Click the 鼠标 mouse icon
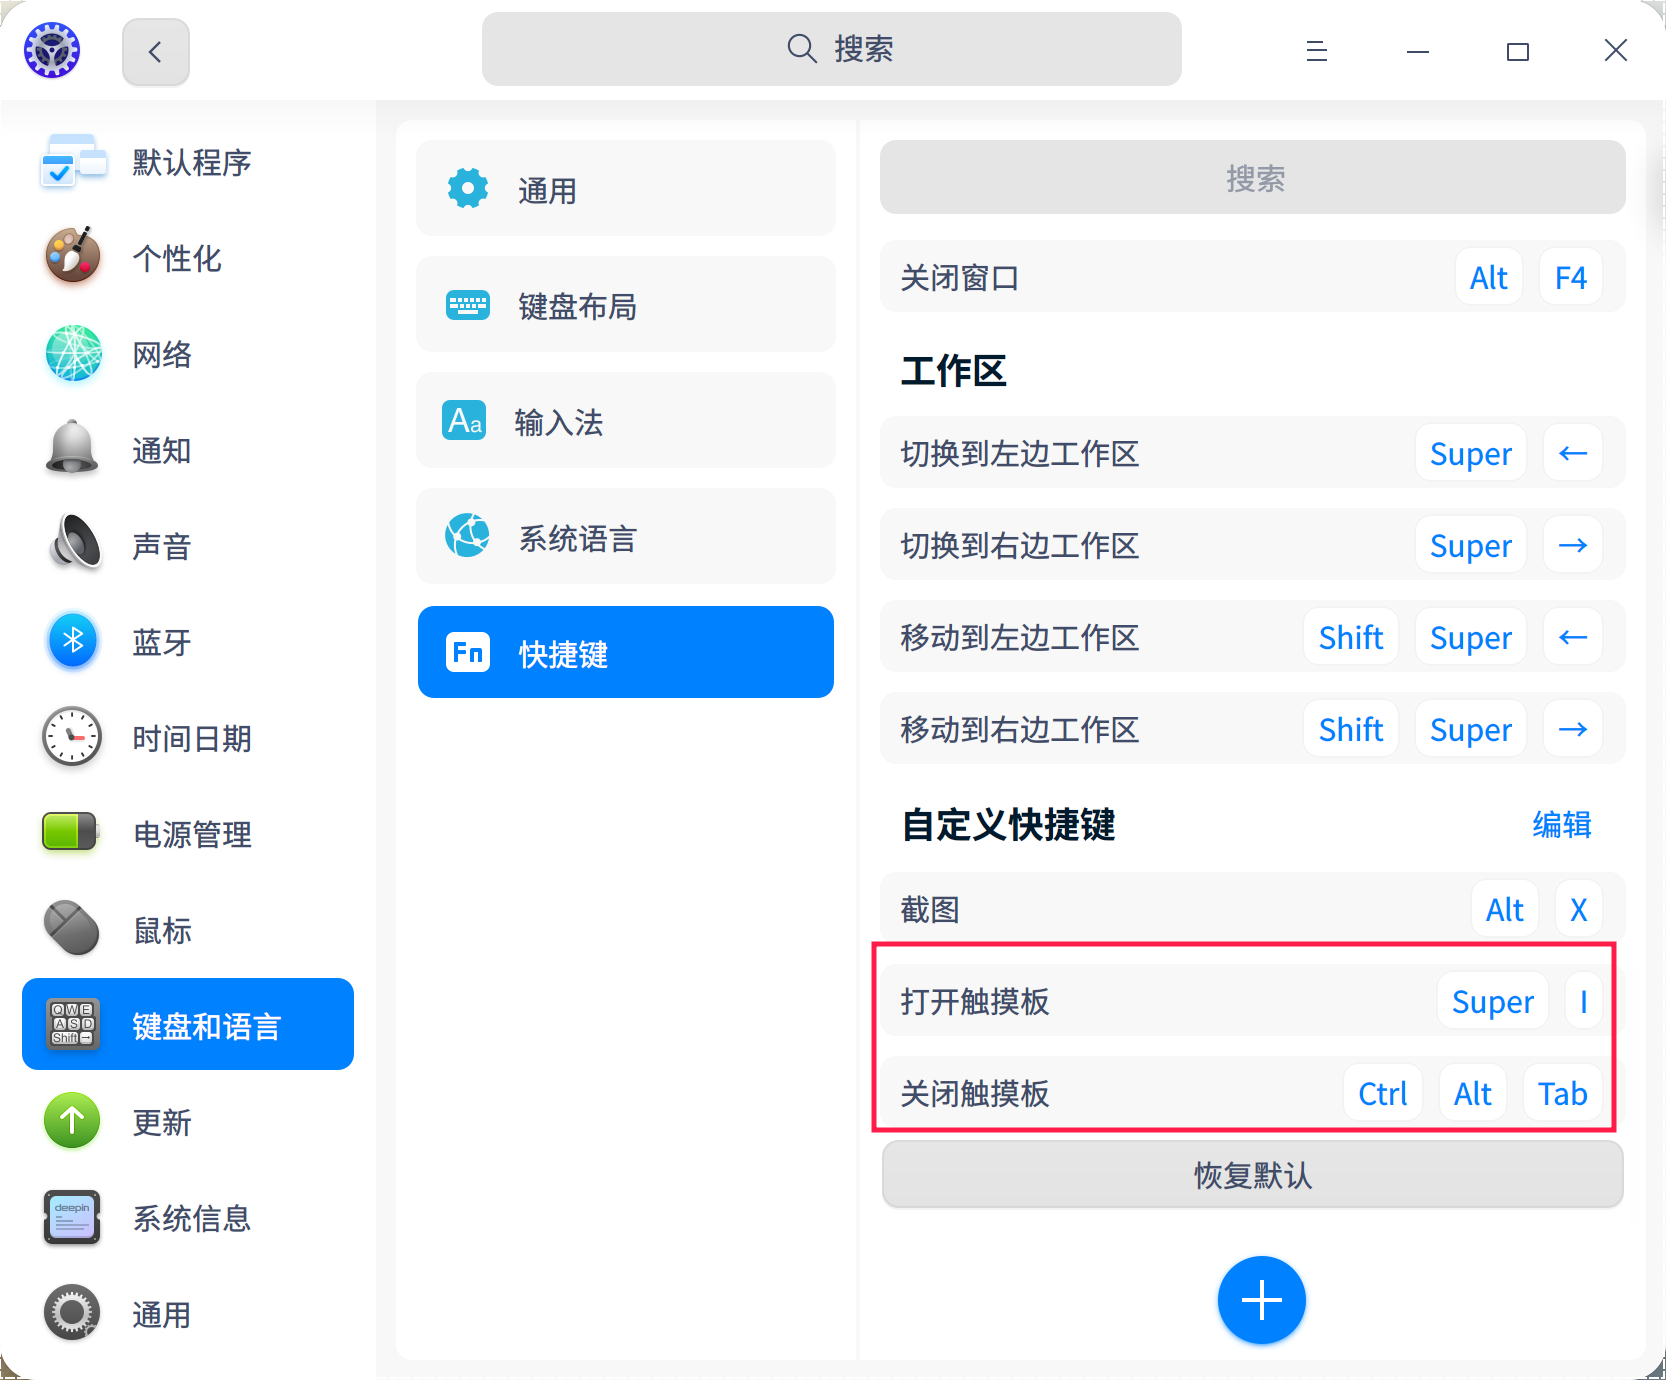Viewport: 1666px width, 1380px height. (73, 929)
